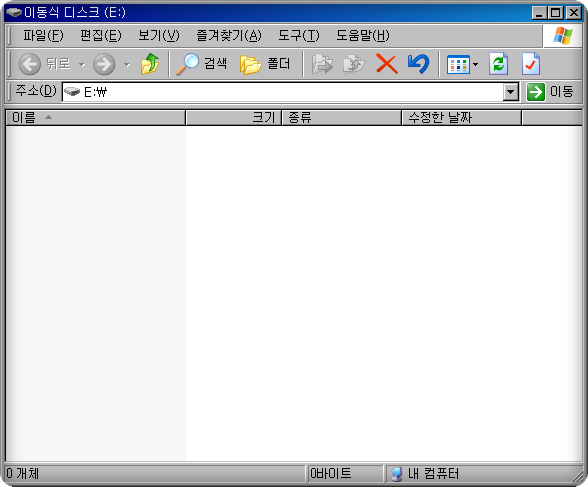Screen dimensions: 588x487
Task: Click the Back arrow navigation icon
Action: (x=30, y=64)
